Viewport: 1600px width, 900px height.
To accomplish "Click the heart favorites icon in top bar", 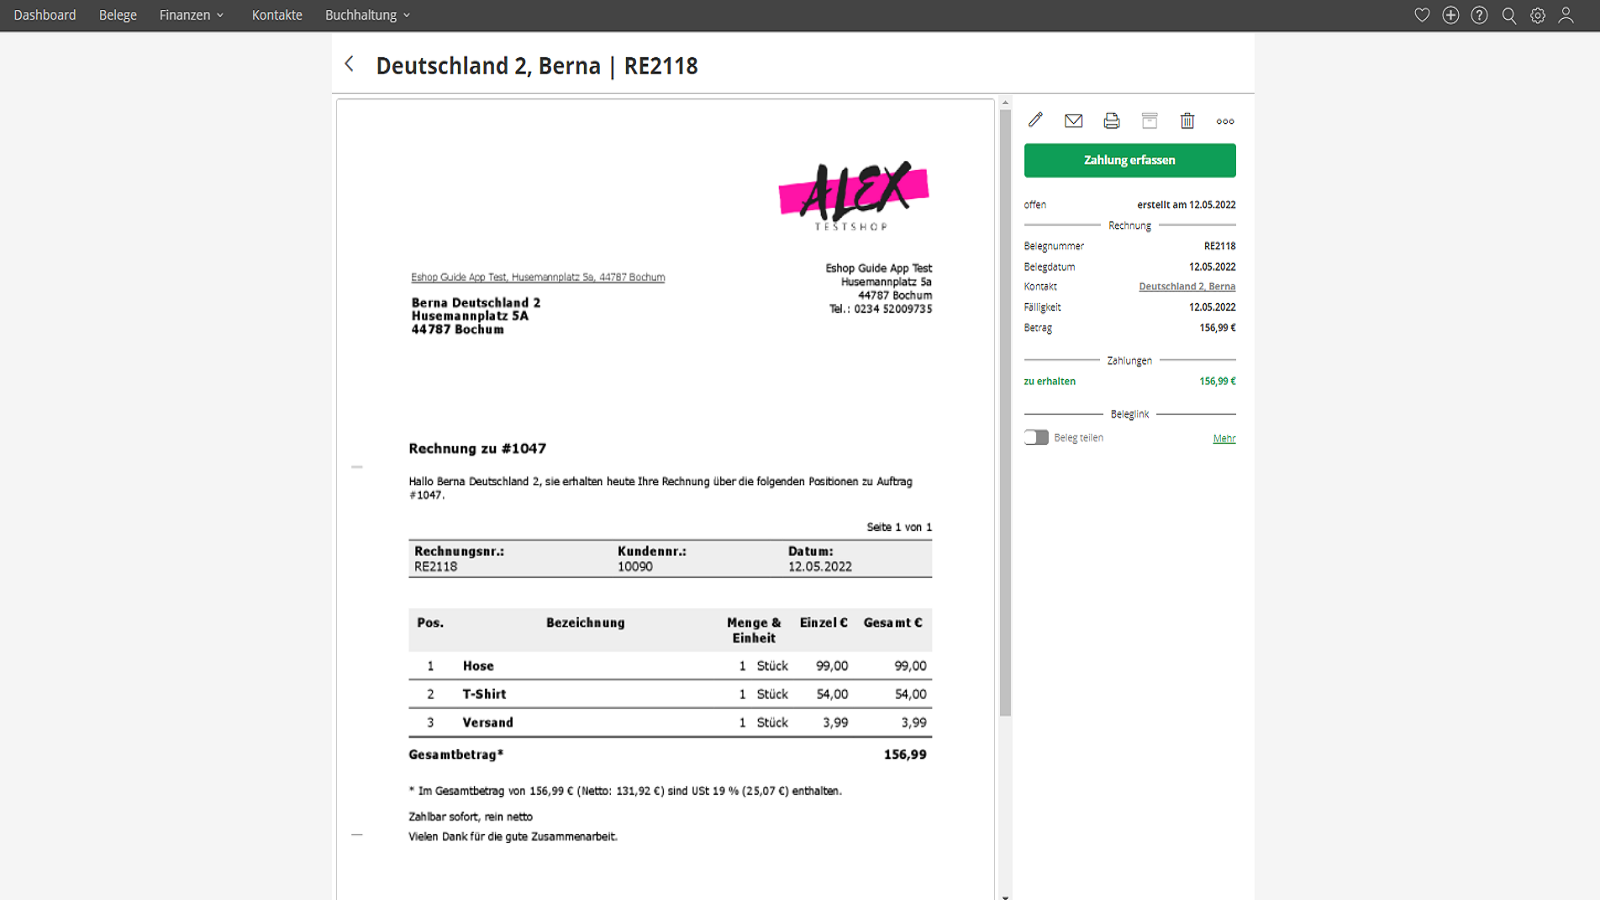I will click(1422, 15).
